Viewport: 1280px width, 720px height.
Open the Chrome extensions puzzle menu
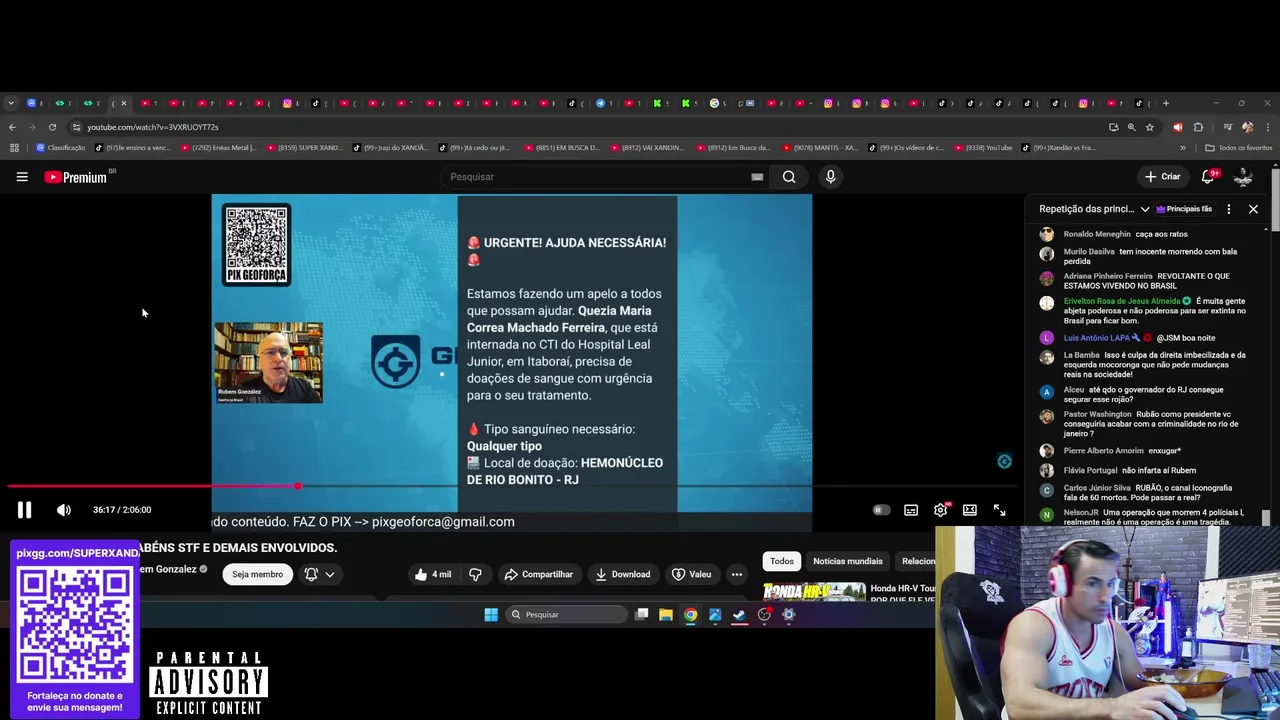(1198, 127)
